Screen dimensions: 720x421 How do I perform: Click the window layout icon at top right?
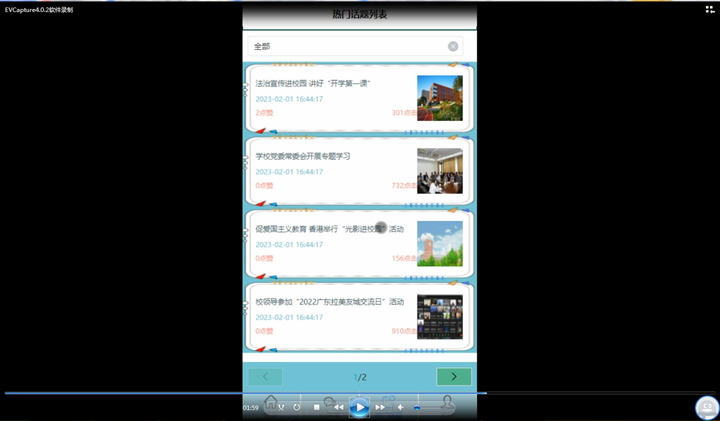[x=710, y=9]
